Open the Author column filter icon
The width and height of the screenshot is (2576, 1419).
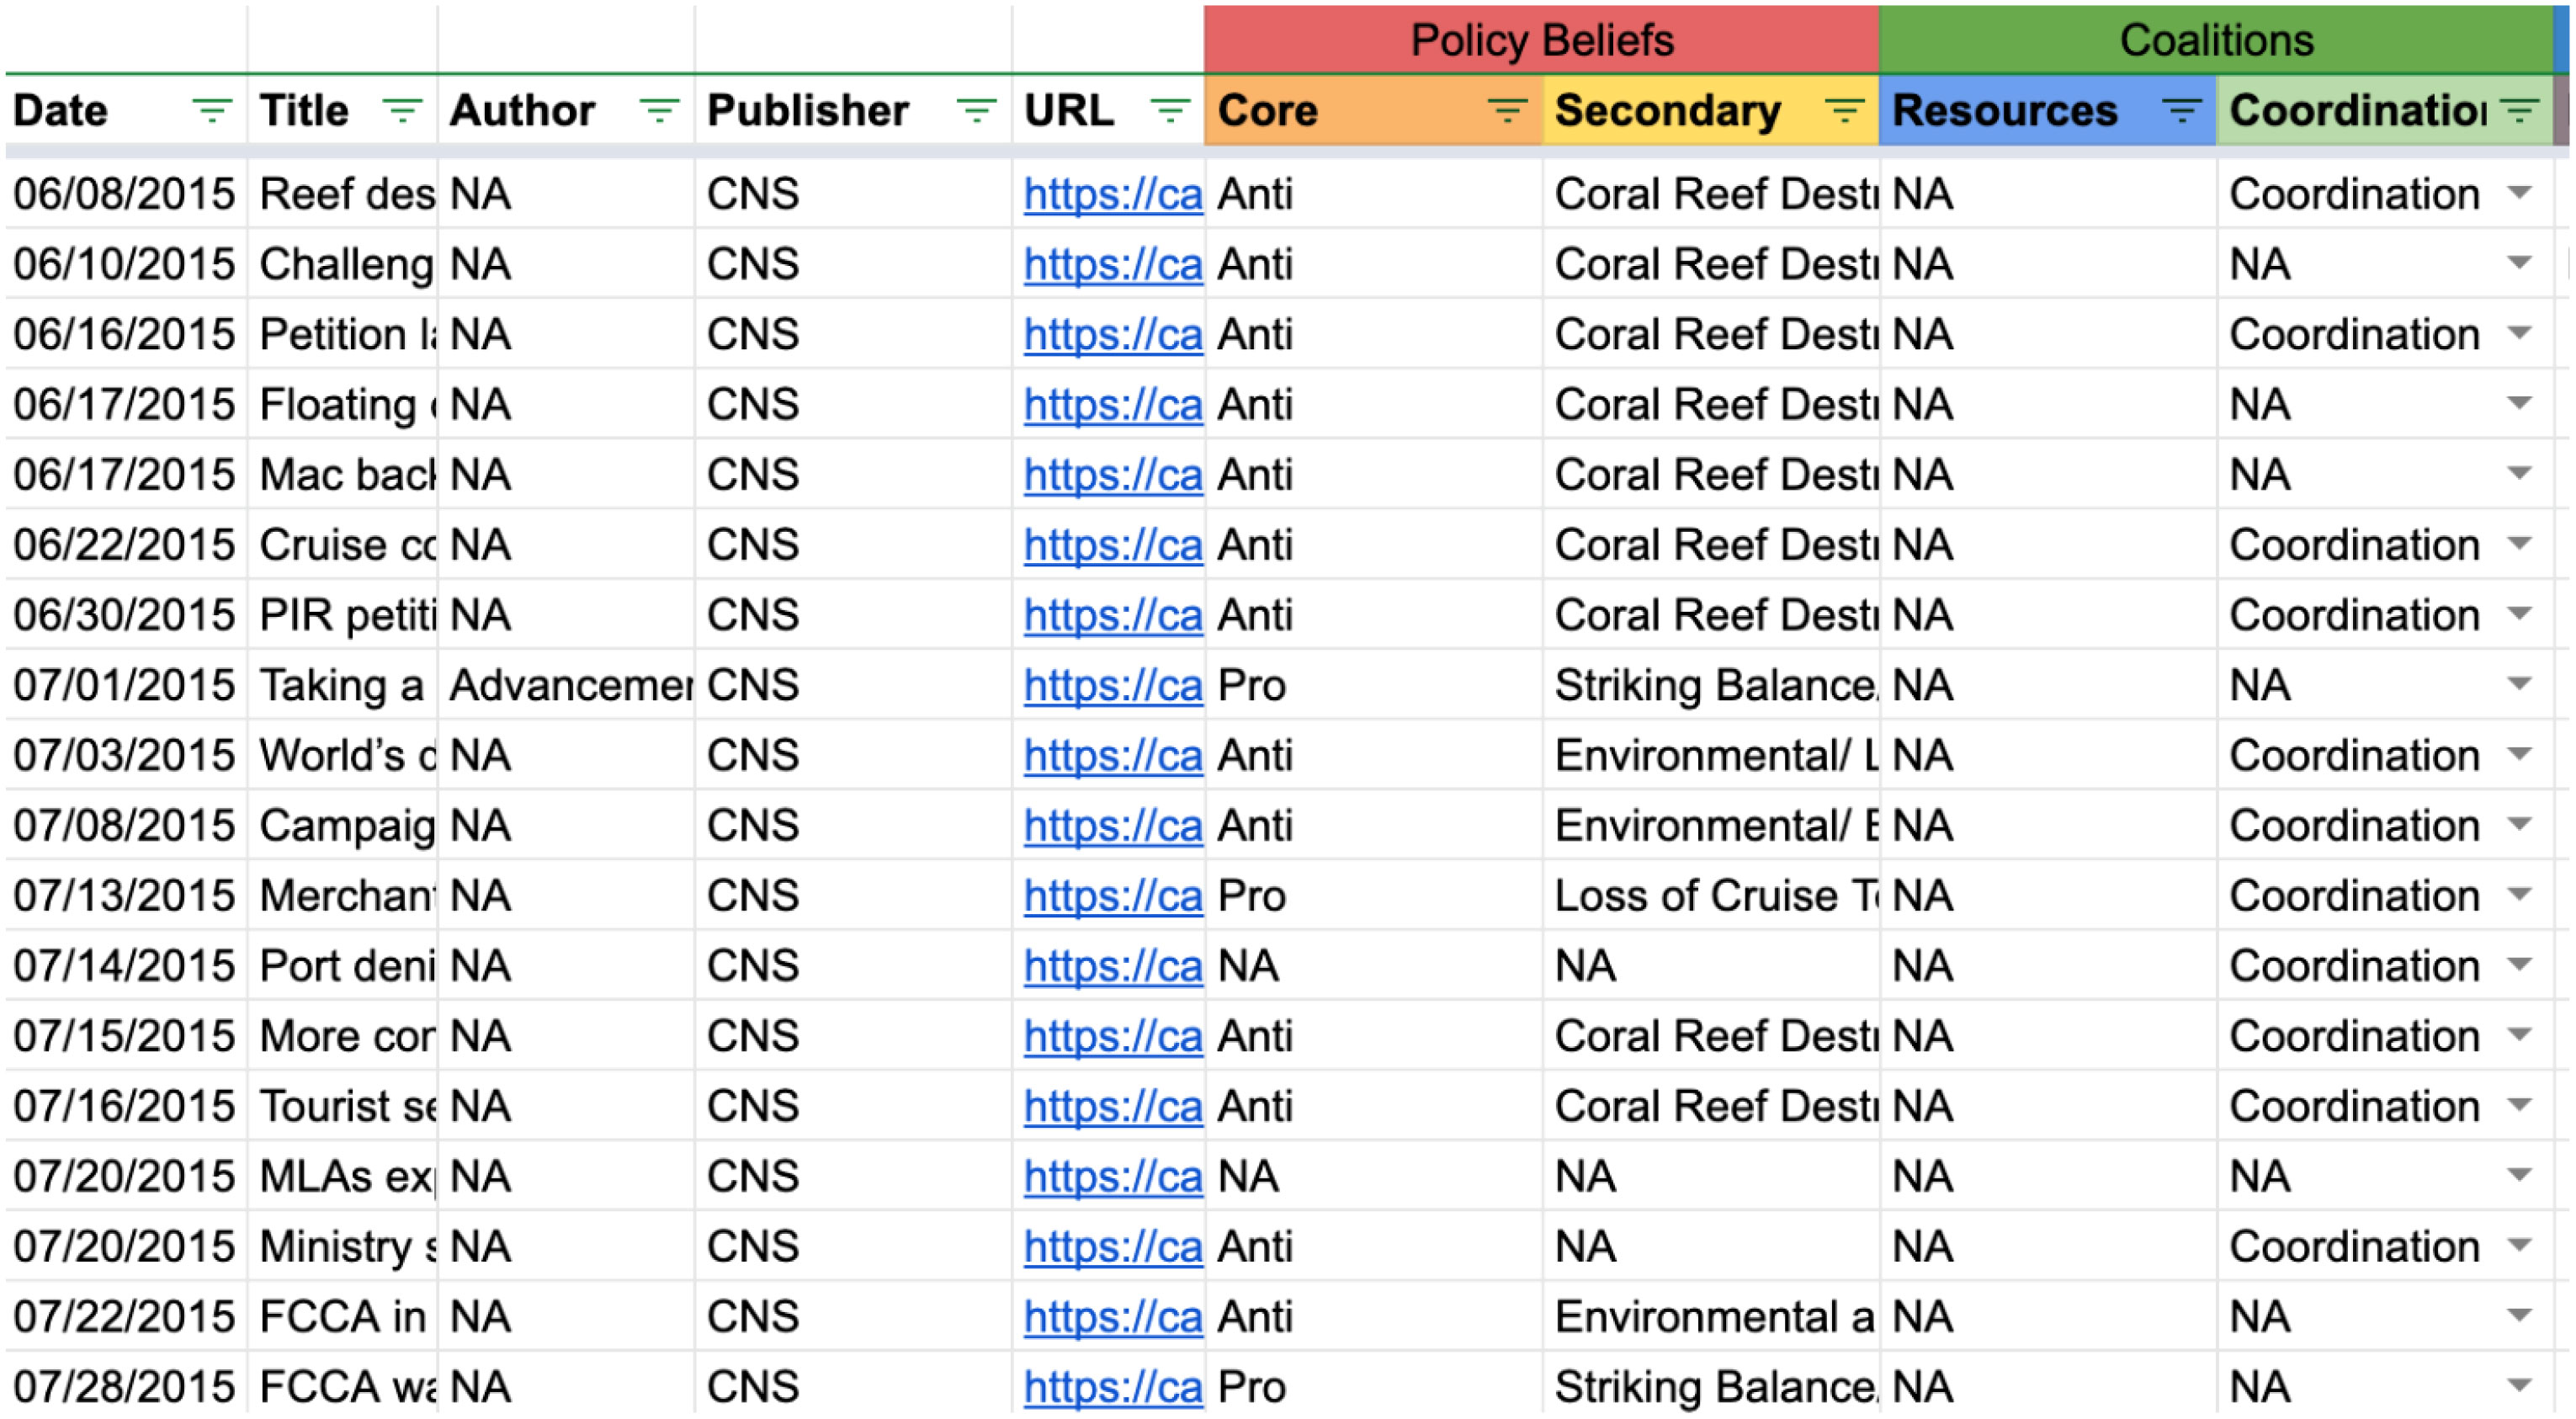point(659,110)
